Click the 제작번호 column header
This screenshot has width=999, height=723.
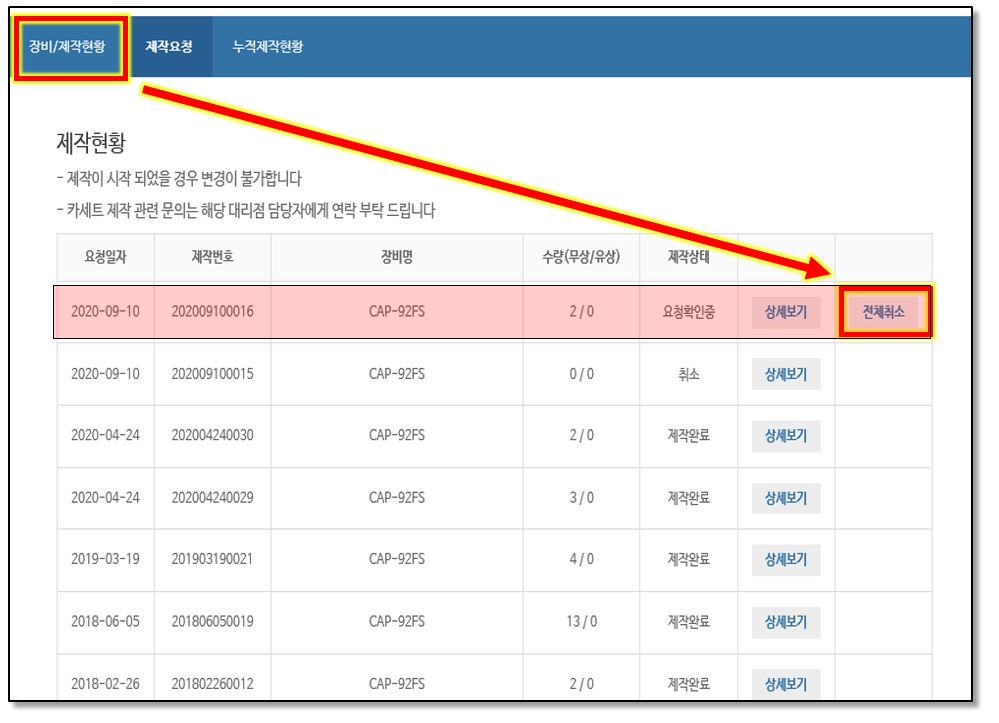click(212, 257)
